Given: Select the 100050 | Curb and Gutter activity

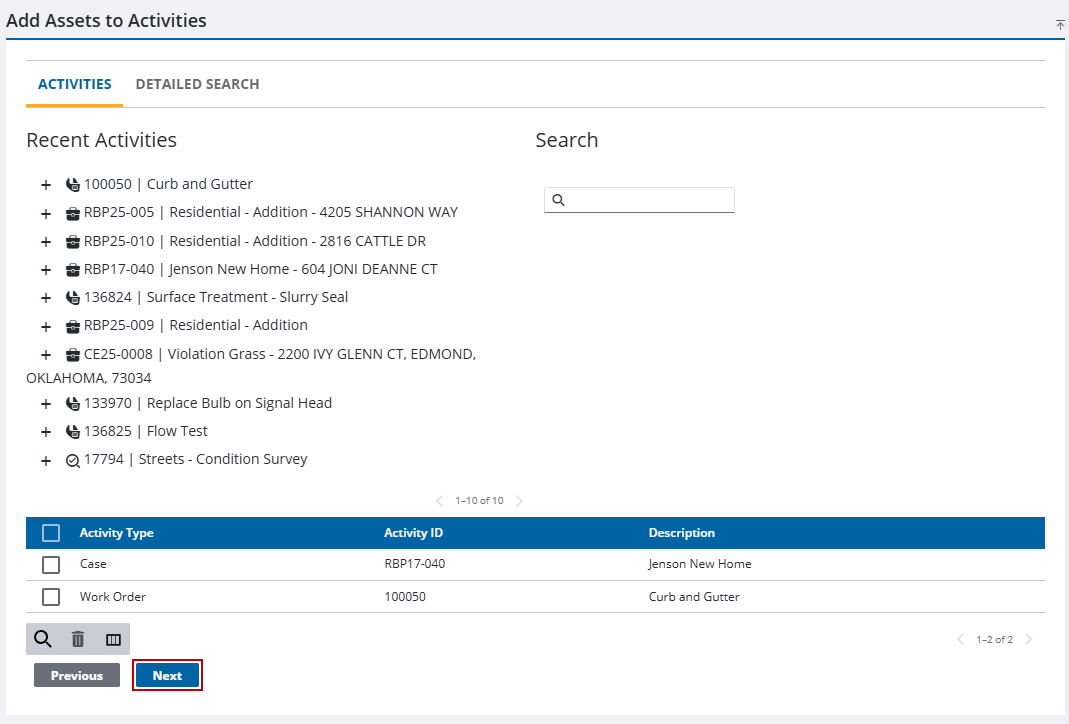Looking at the screenshot, I should [168, 184].
